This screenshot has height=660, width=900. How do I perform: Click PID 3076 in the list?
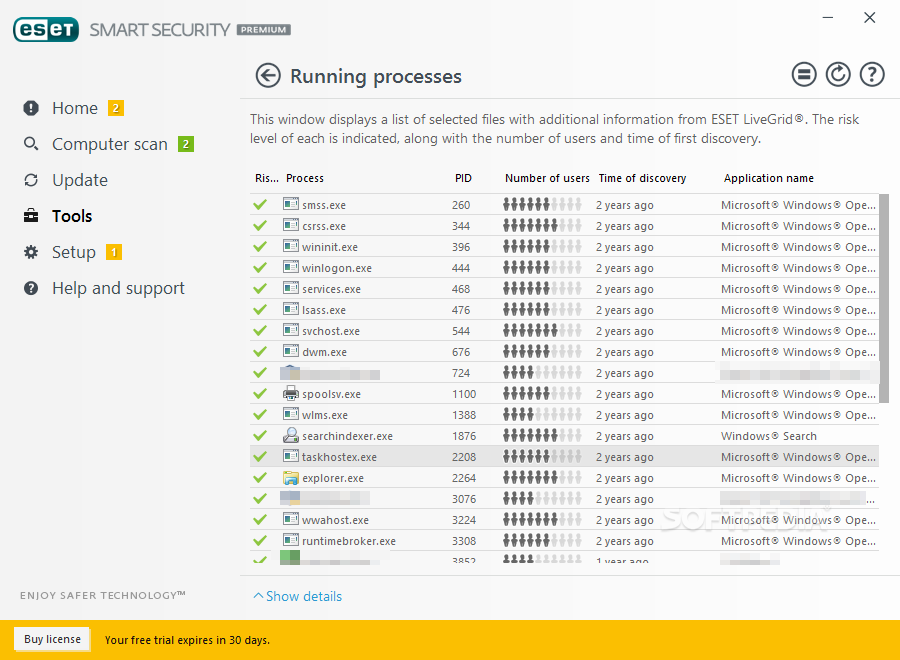[464, 499]
